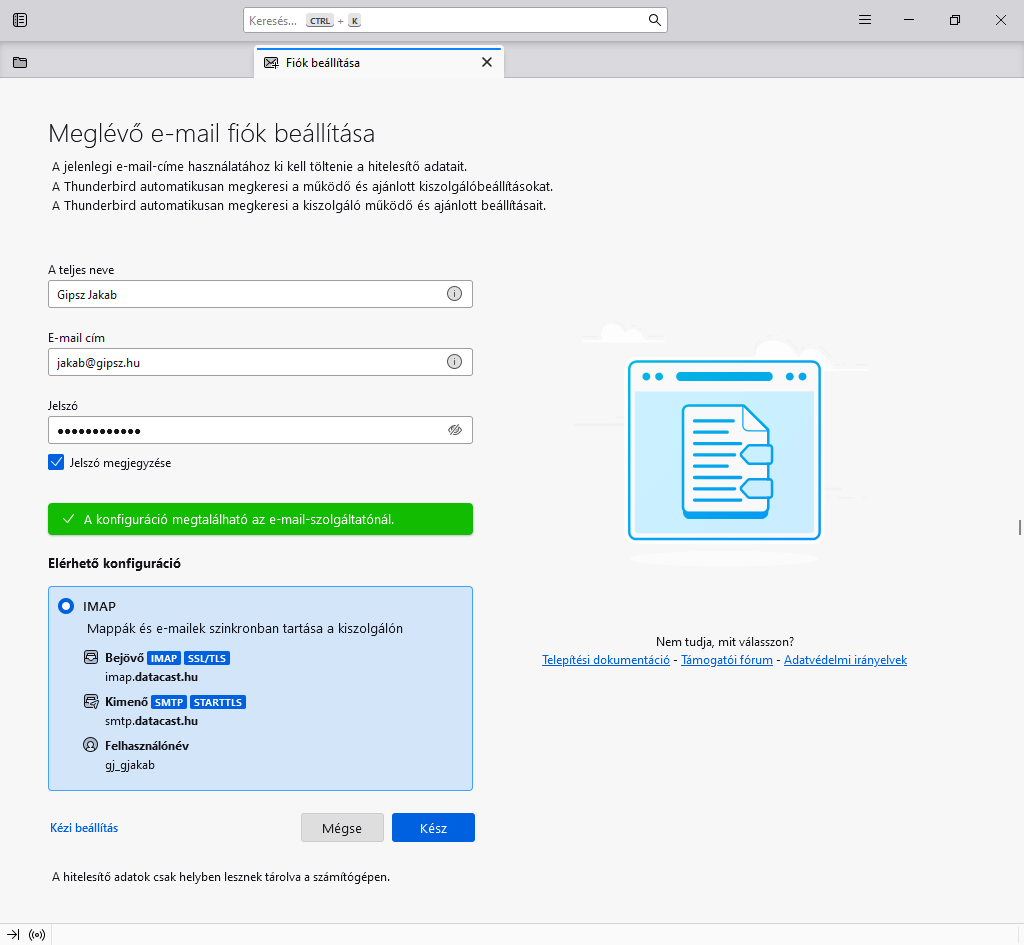Show info for the E-mail cím field

454,362
